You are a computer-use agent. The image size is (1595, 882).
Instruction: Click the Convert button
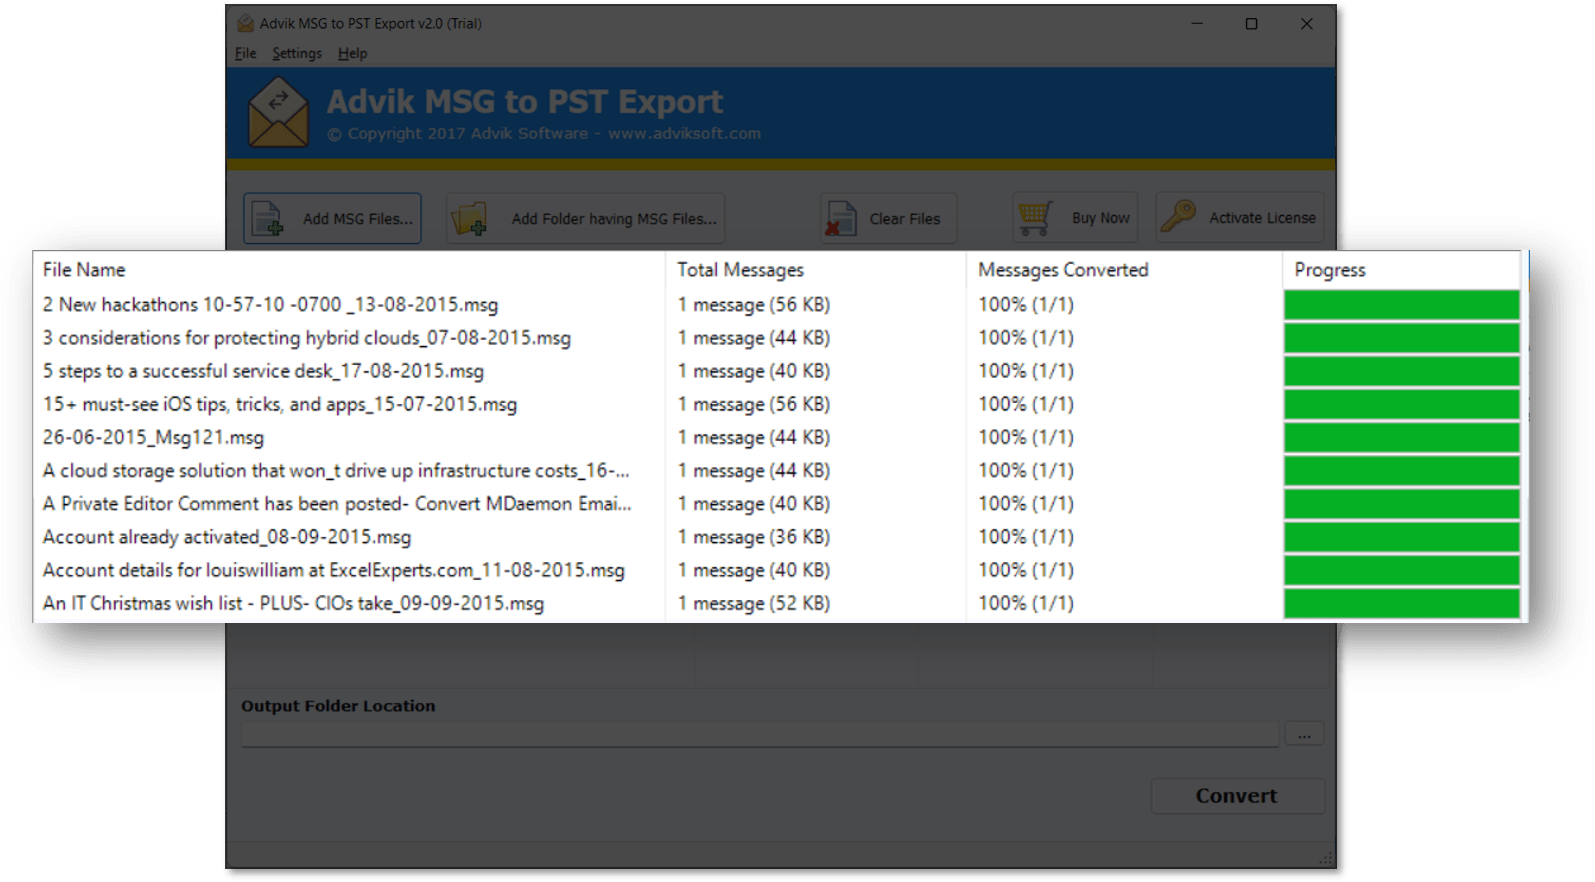point(1237,796)
